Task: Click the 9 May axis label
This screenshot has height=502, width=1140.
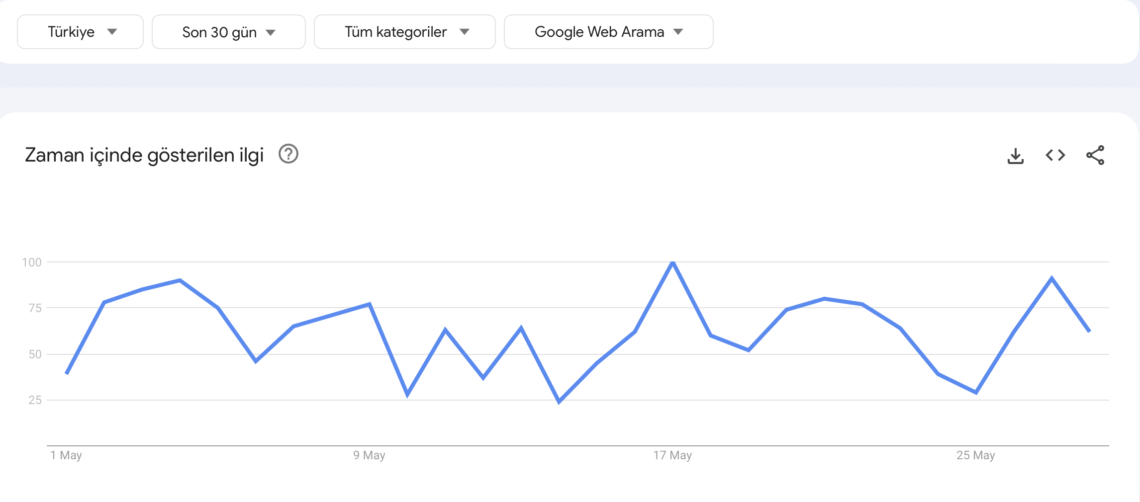Action: (369, 456)
